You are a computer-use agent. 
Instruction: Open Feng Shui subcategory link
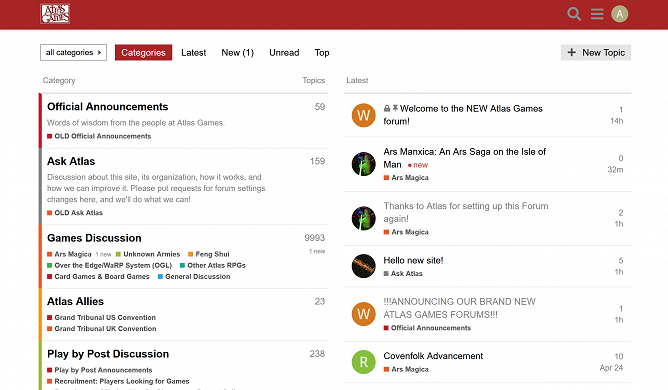point(212,254)
